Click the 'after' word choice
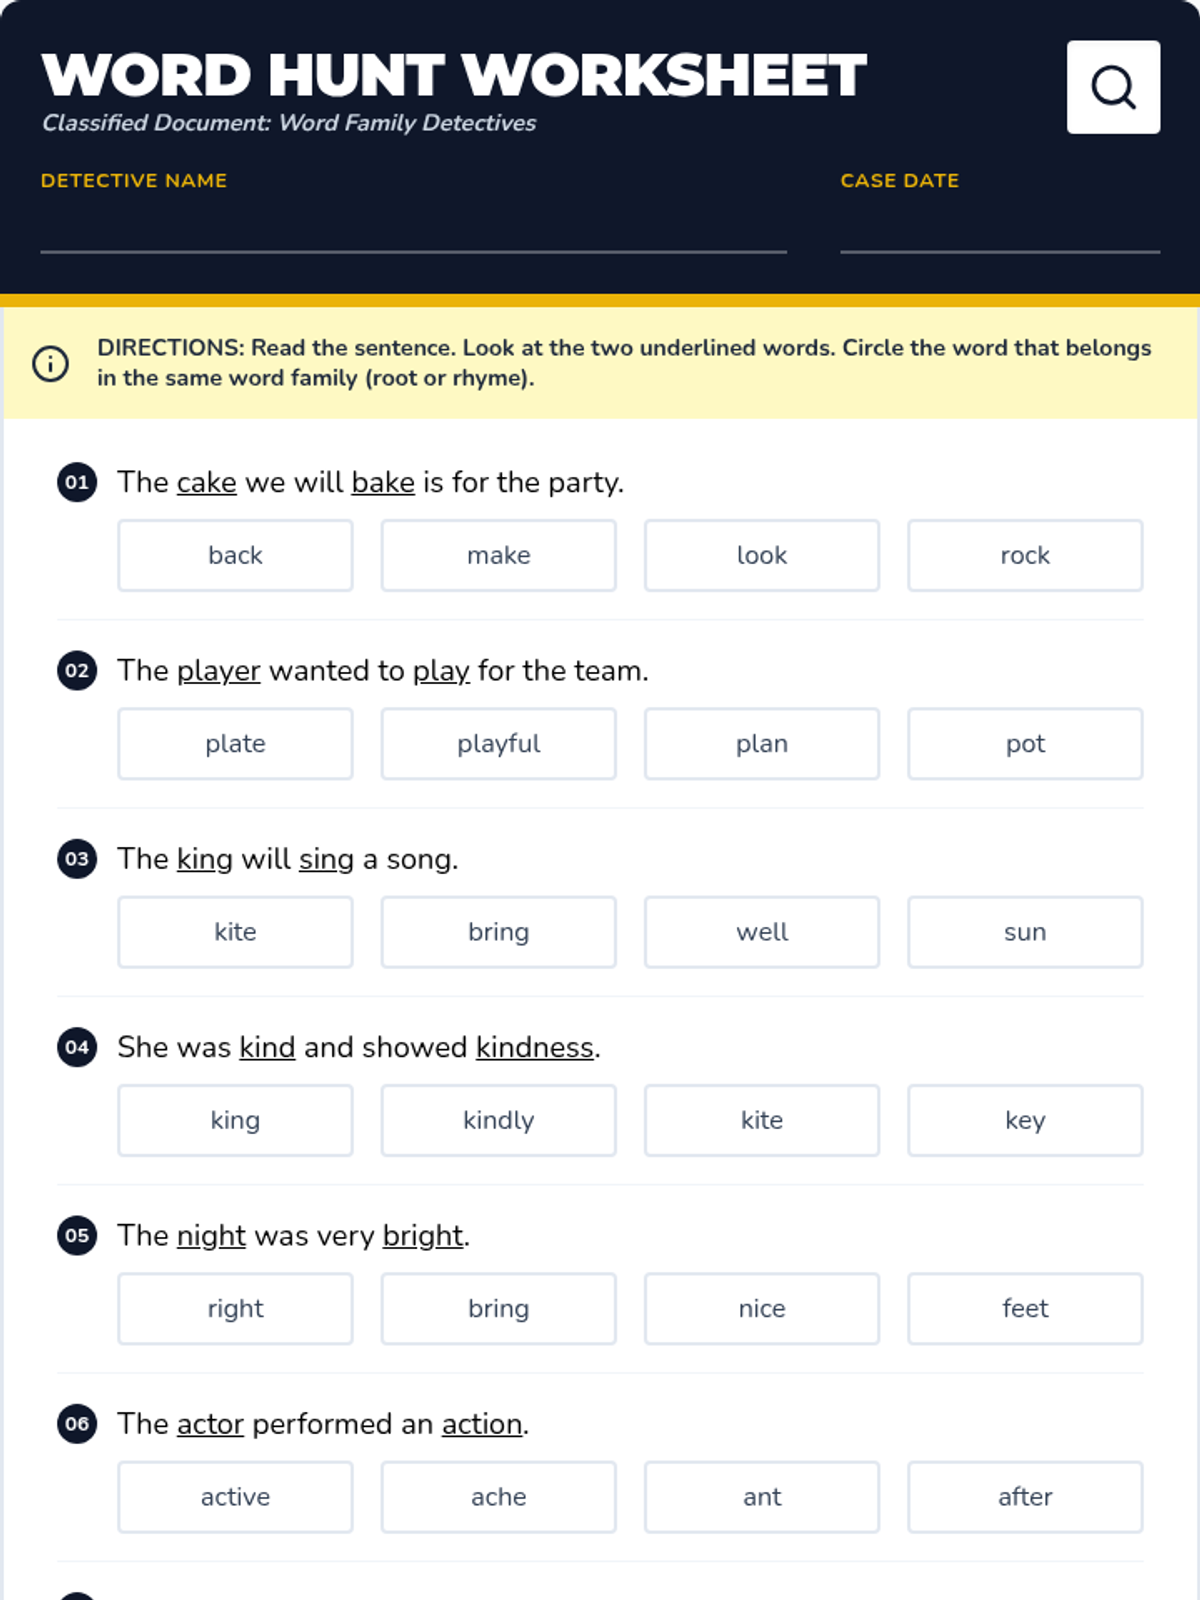The height and width of the screenshot is (1600, 1200). [x=1025, y=1497]
